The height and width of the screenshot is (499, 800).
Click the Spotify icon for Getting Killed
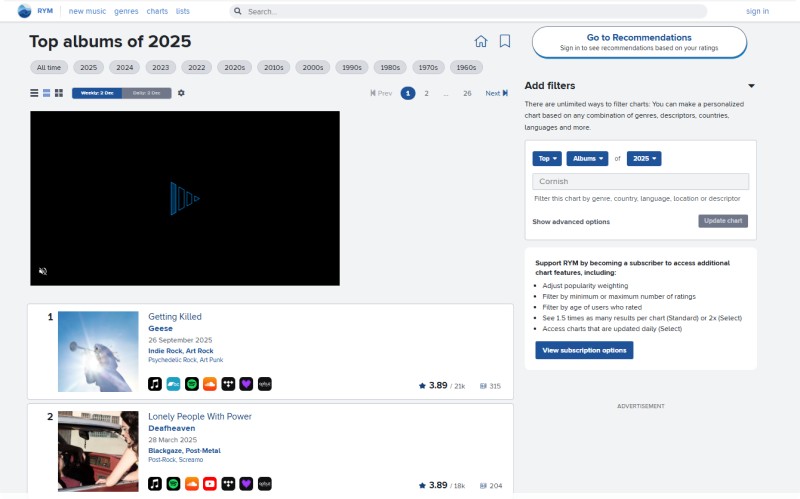[x=191, y=384]
